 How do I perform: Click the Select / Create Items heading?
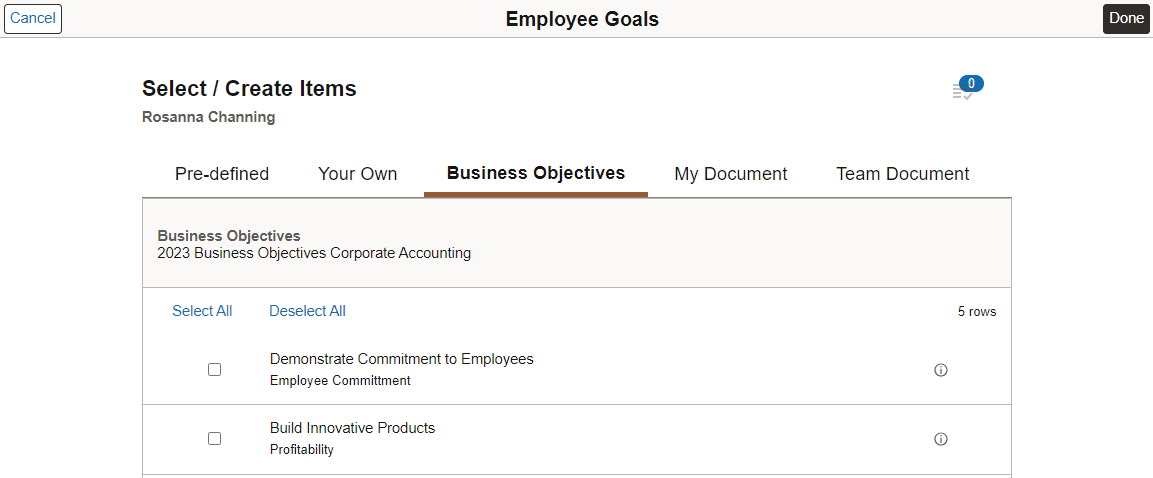[x=249, y=89]
